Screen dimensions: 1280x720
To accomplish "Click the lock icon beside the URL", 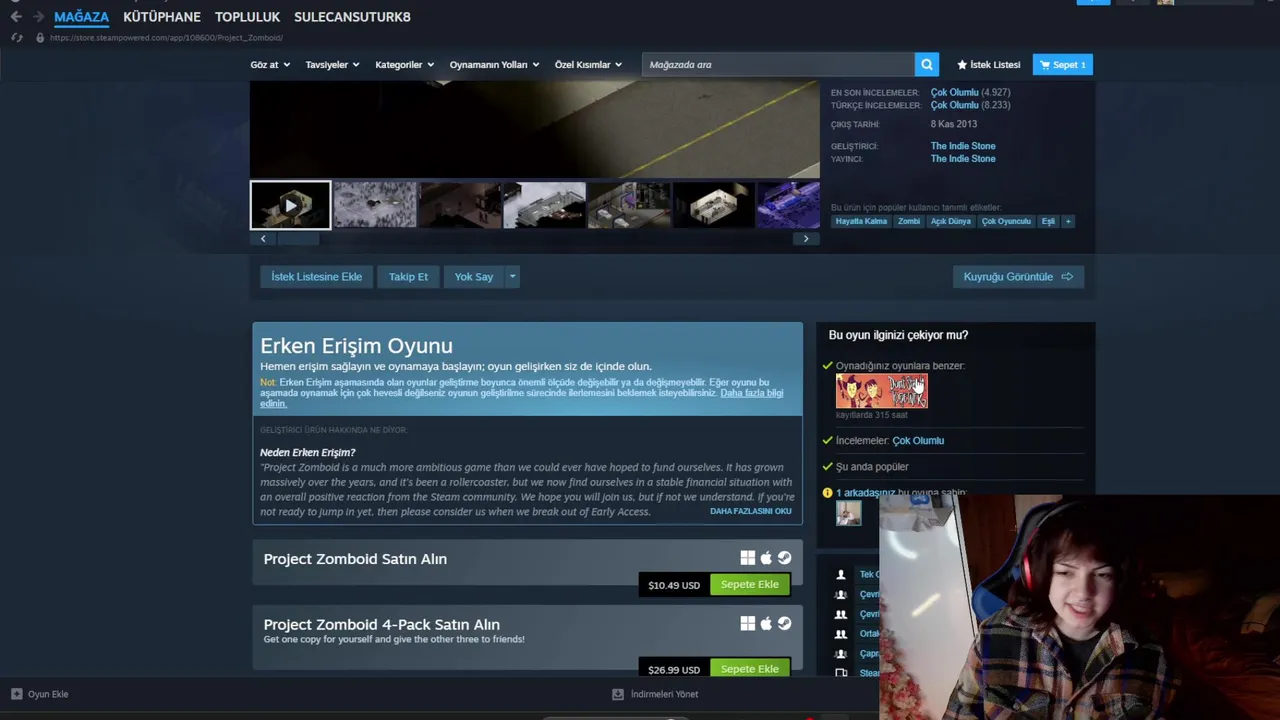I will coord(40,38).
